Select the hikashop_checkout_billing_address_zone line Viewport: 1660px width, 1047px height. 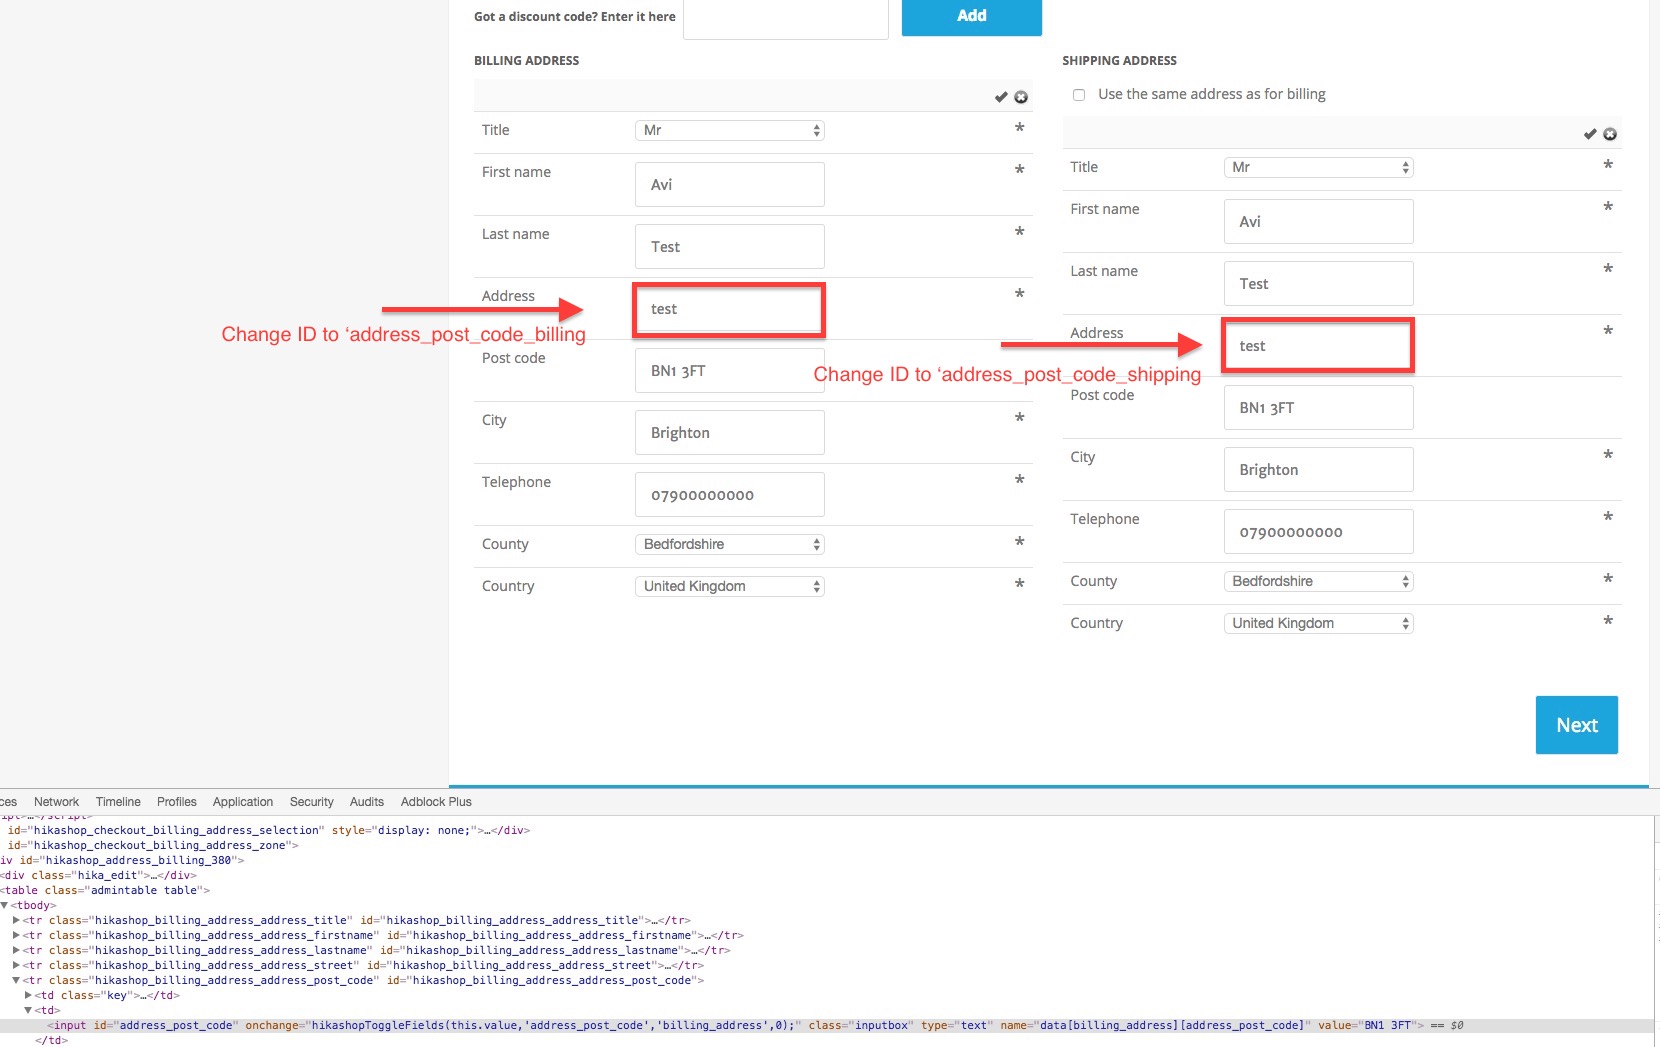(x=153, y=845)
